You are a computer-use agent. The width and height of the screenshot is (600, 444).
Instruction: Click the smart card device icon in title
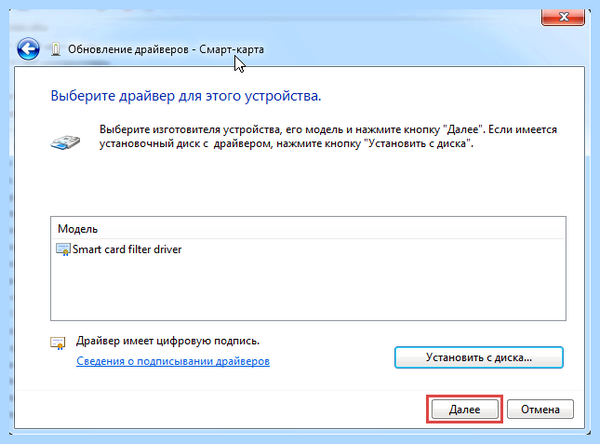pyautogui.click(x=56, y=49)
